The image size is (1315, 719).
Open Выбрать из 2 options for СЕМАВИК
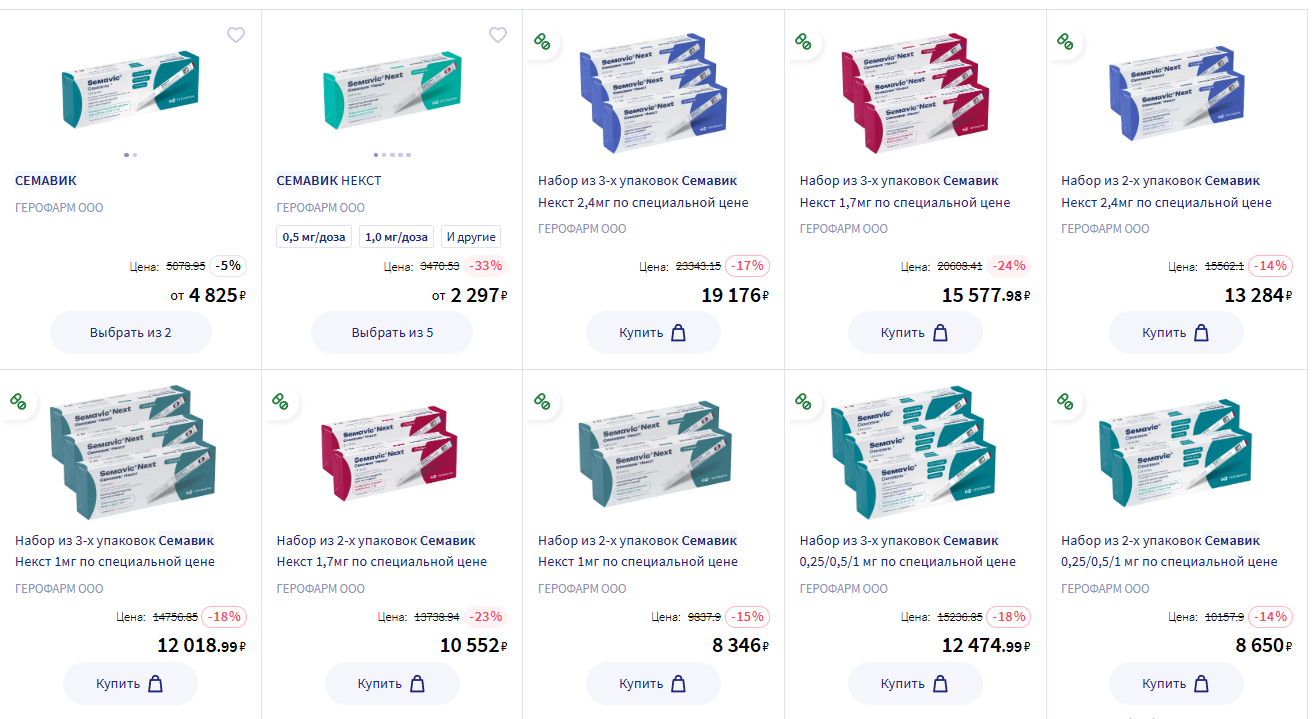pos(131,332)
